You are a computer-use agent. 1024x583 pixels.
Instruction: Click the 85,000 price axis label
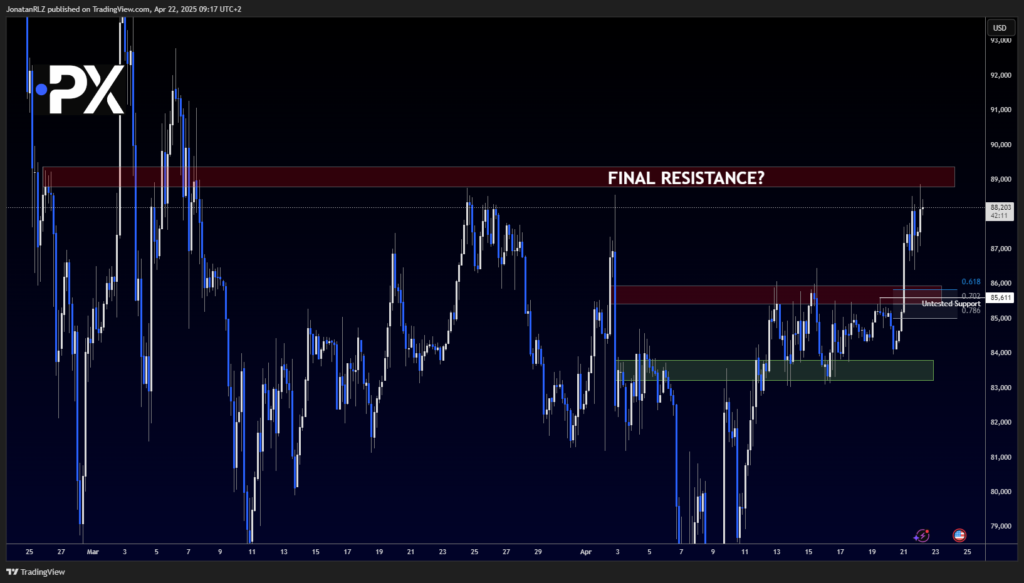click(x=1000, y=319)
